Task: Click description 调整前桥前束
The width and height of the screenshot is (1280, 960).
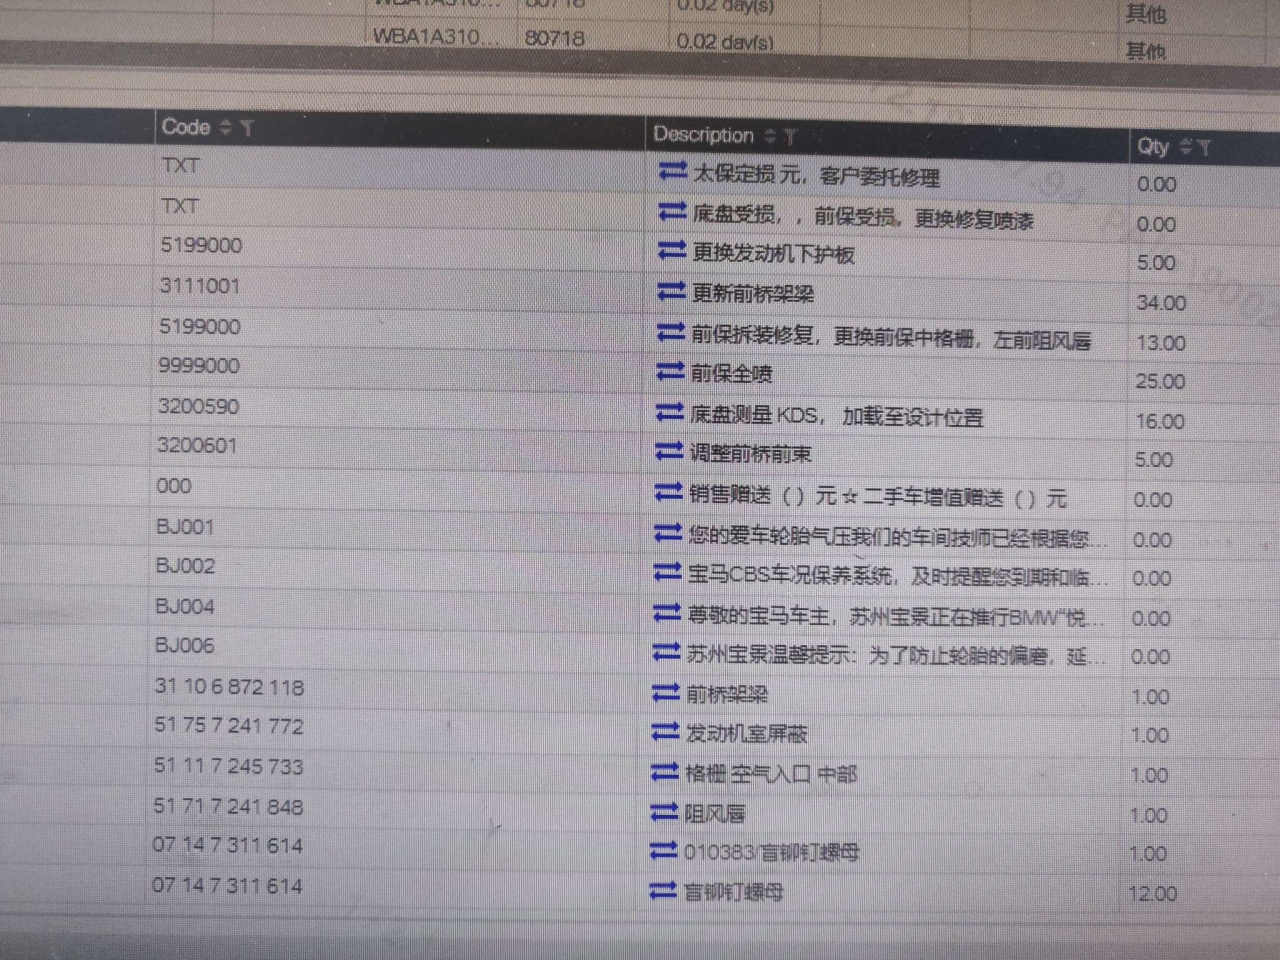Action: coord(750,454)
